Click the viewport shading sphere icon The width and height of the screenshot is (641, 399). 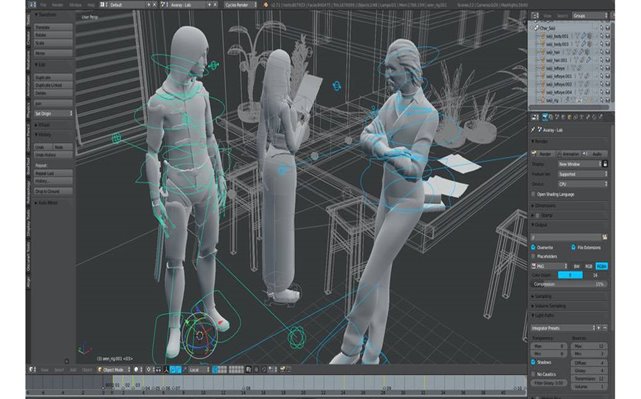136,370
